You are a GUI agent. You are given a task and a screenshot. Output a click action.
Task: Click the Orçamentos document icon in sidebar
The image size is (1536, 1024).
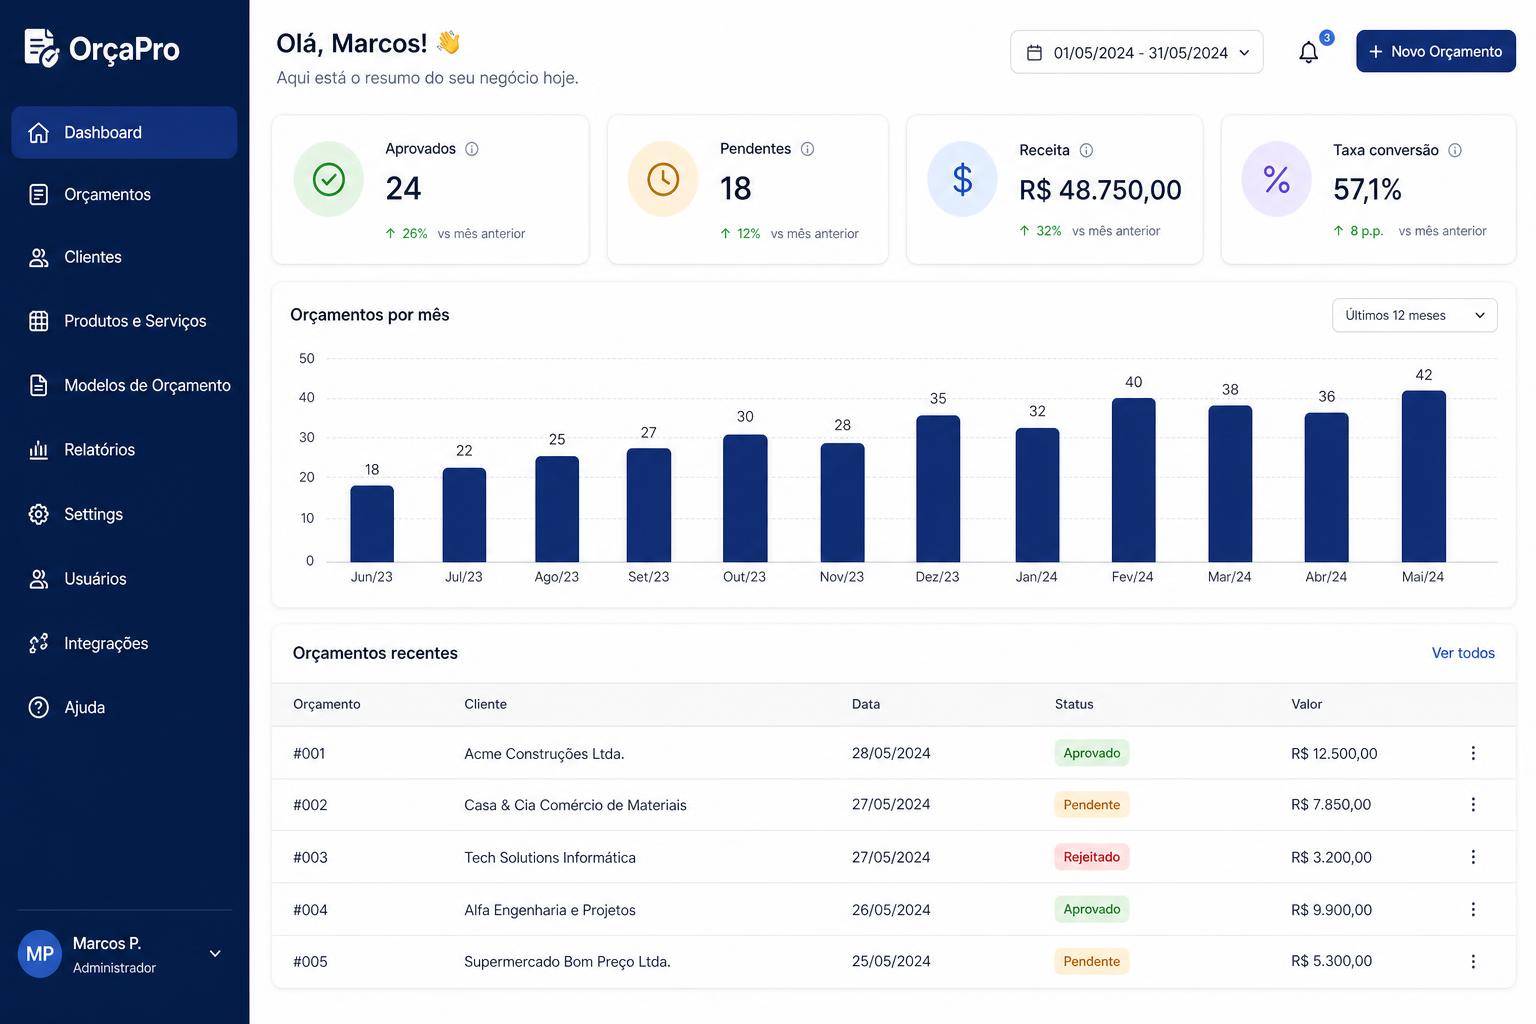[39, 195]
